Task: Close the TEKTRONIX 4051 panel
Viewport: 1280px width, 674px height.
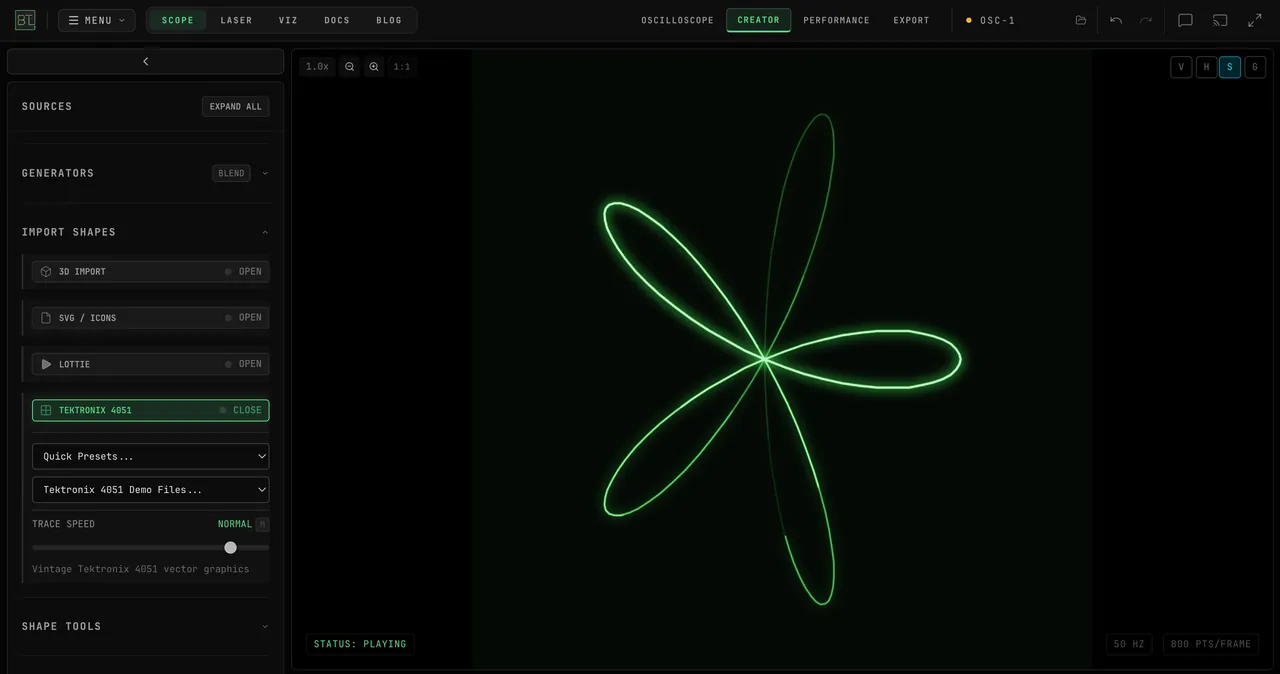Action: (151, 410)
